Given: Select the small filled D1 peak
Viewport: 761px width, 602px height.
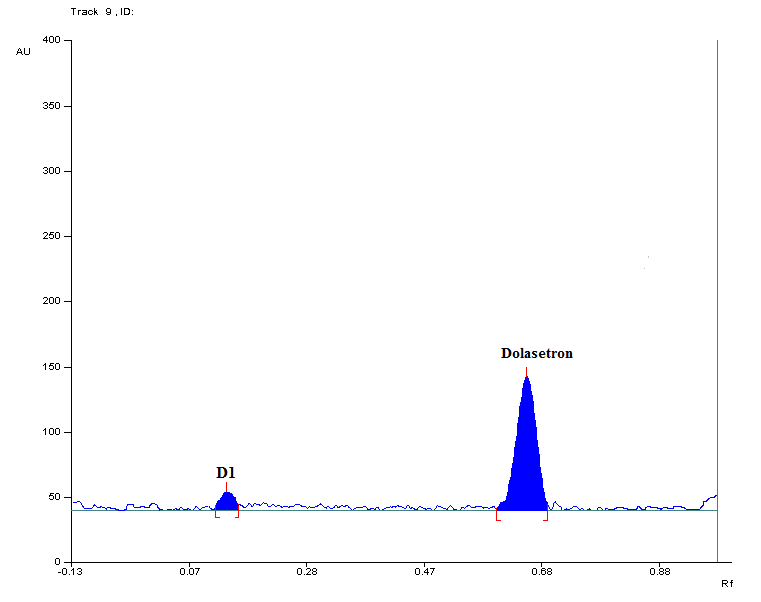Looking at the screenshot, I should pyautogui.click(x=227, y=501).
